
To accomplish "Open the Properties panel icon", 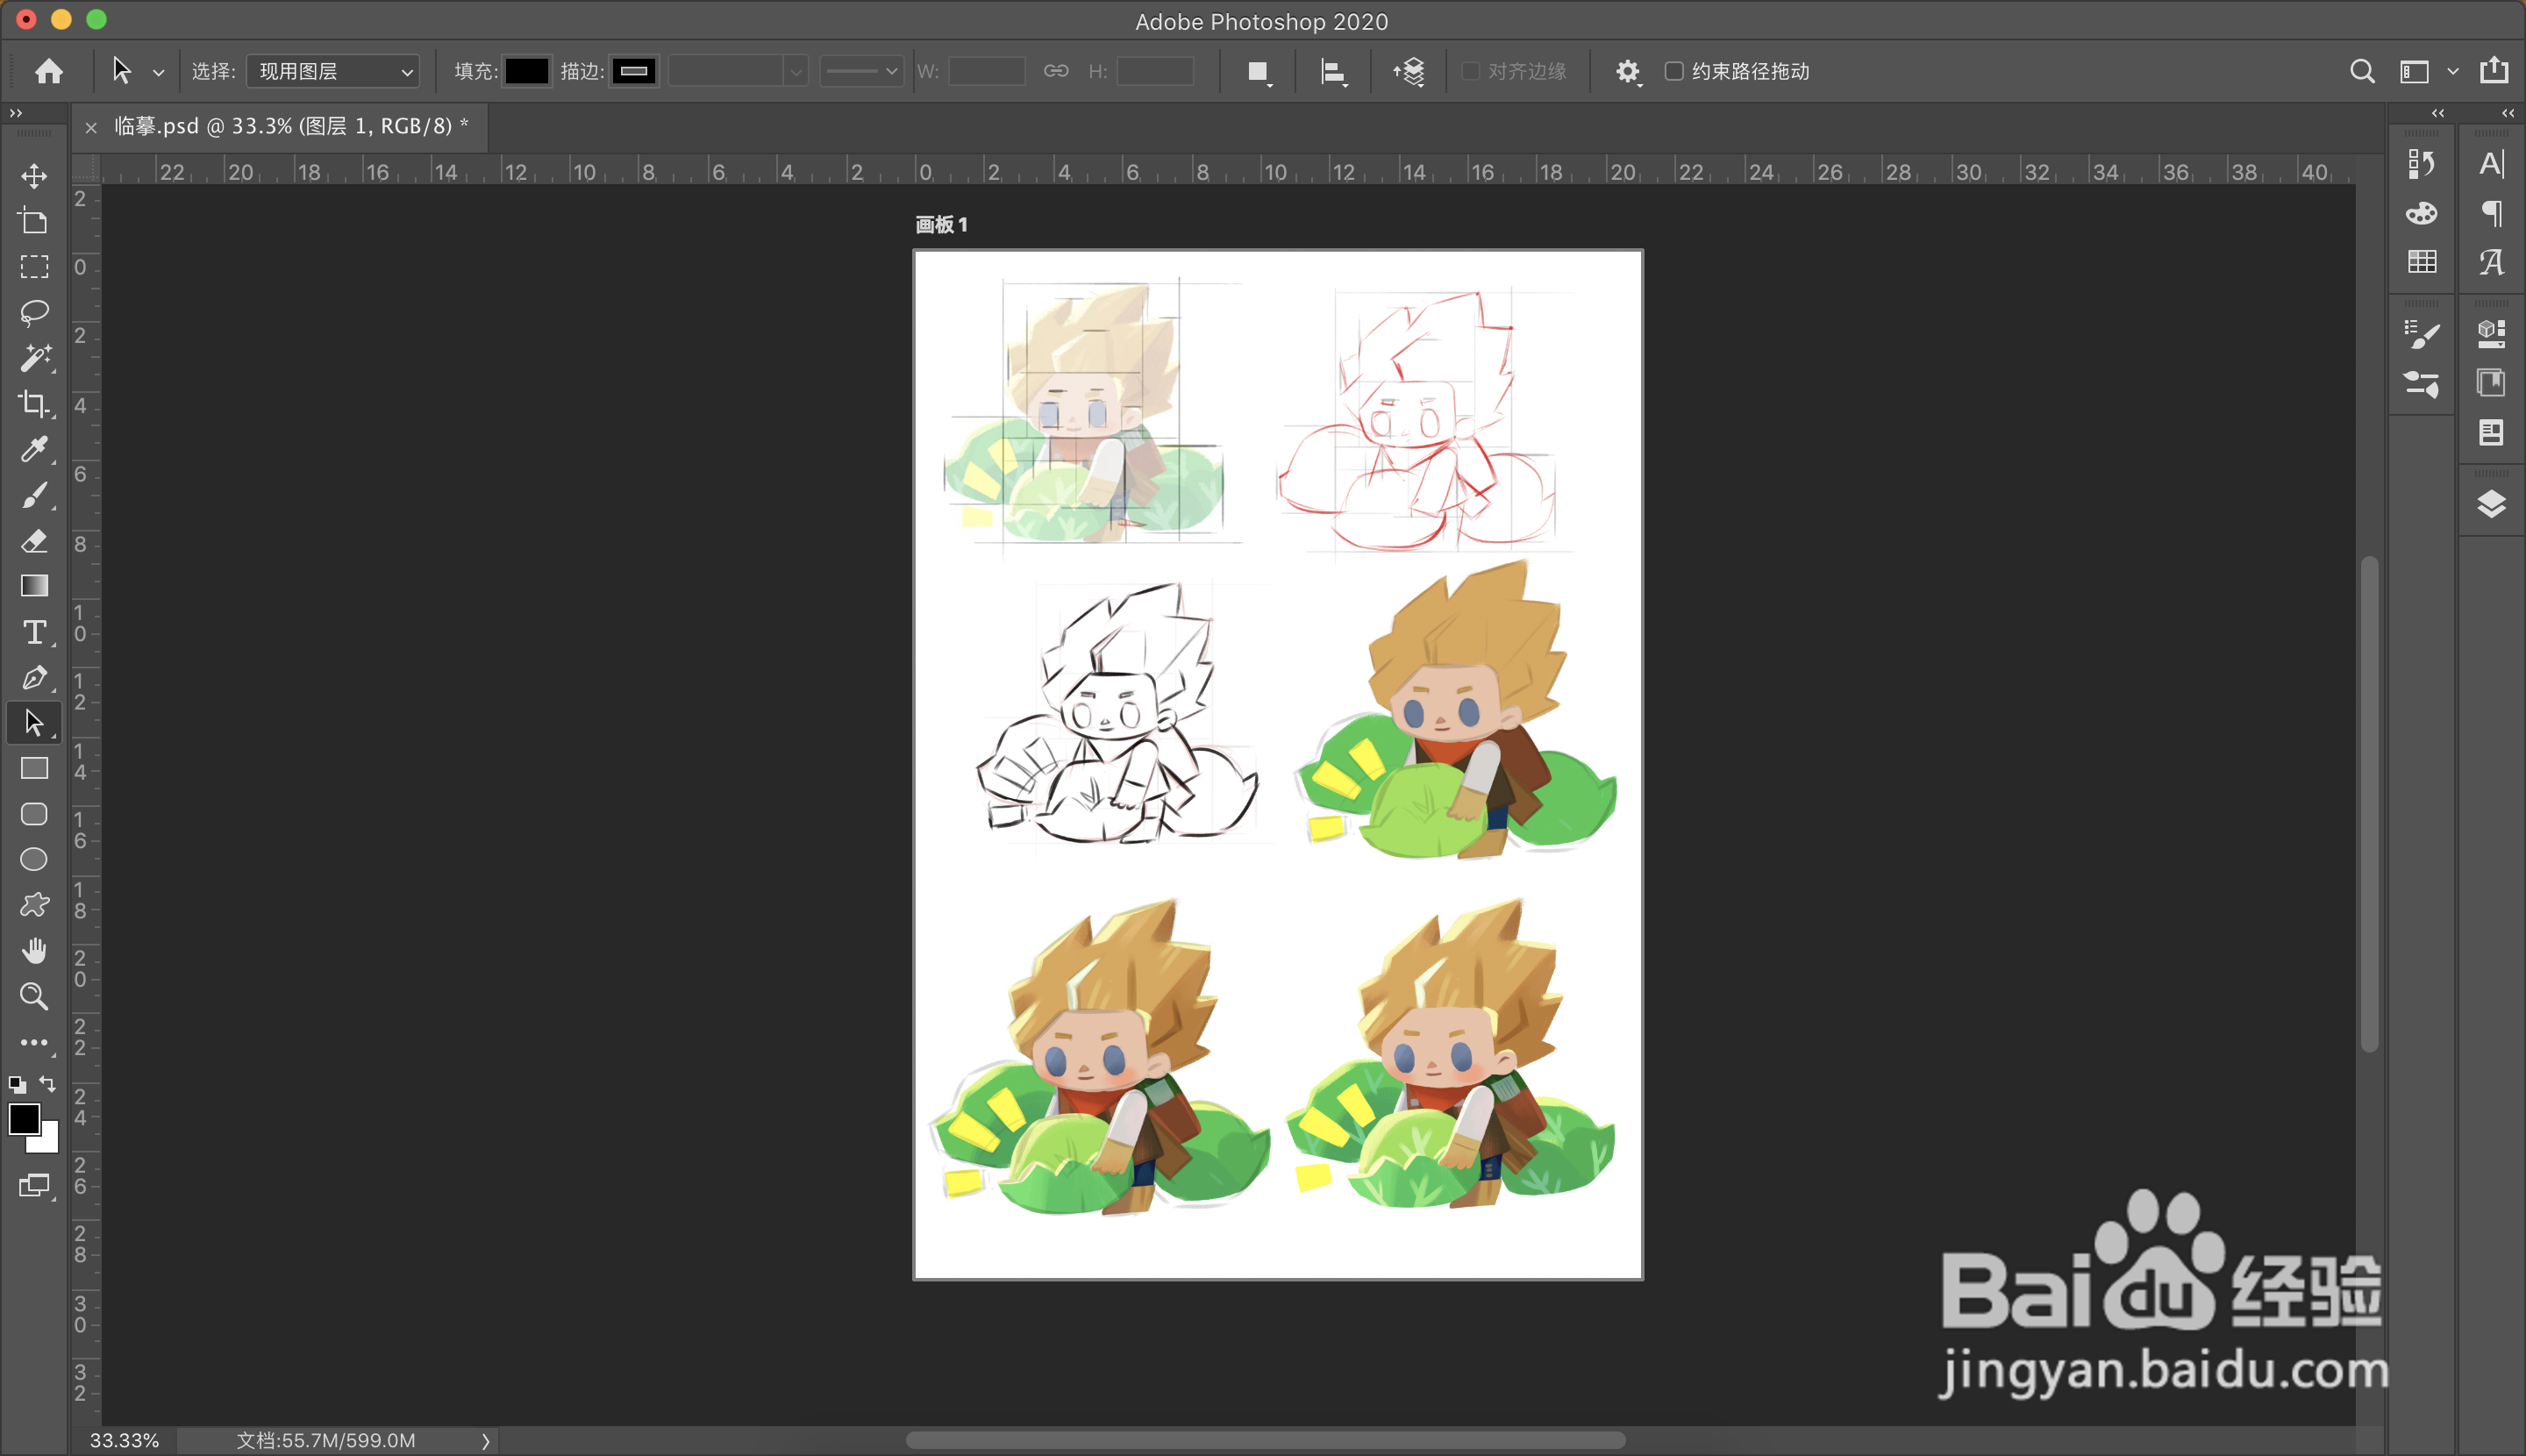I will point(2491,433).
